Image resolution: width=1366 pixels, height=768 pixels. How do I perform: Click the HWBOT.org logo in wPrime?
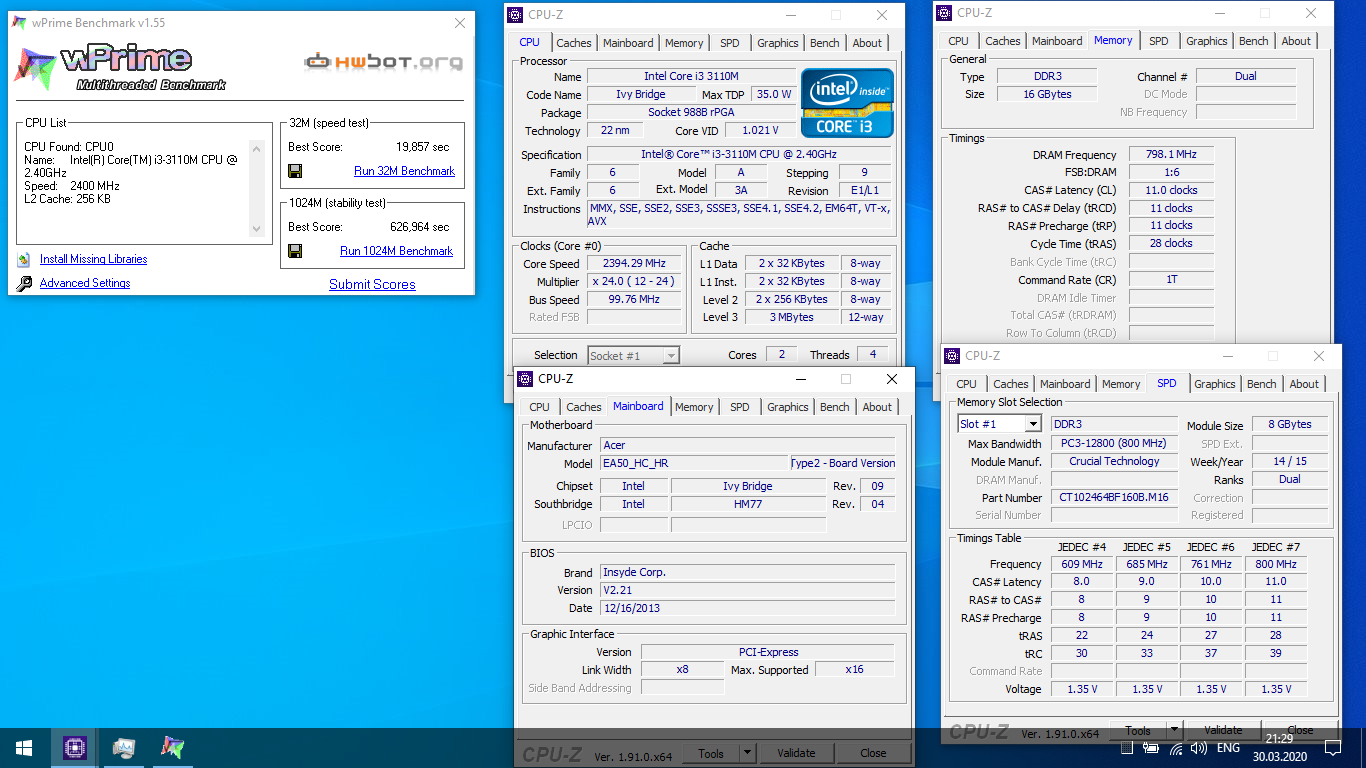[383, 62]
